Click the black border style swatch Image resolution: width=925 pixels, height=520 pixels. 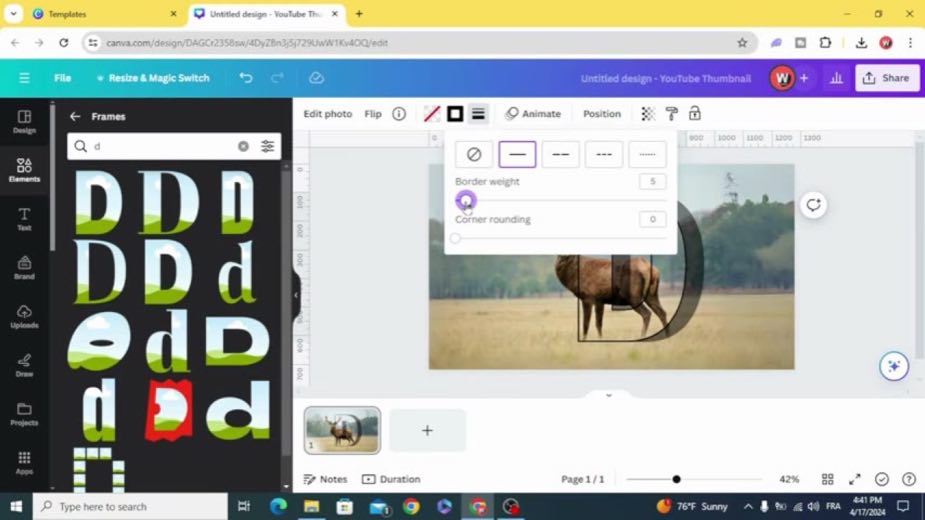(x=455, y=113)
